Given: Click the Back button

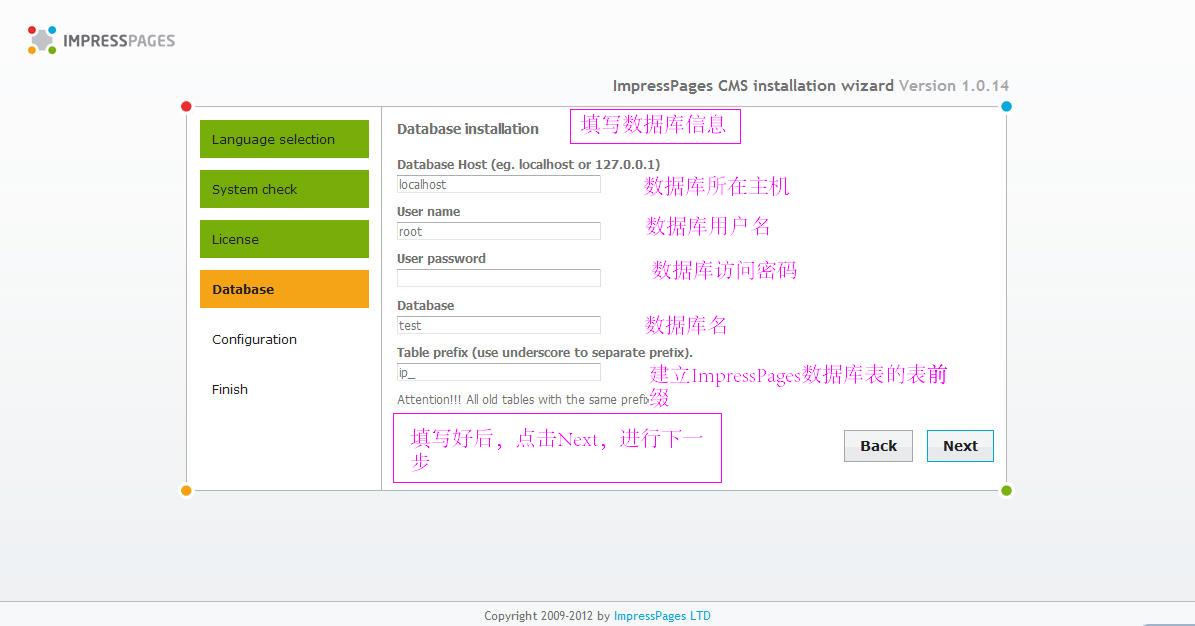Looking at the screenshot, I should coord(878,446).
